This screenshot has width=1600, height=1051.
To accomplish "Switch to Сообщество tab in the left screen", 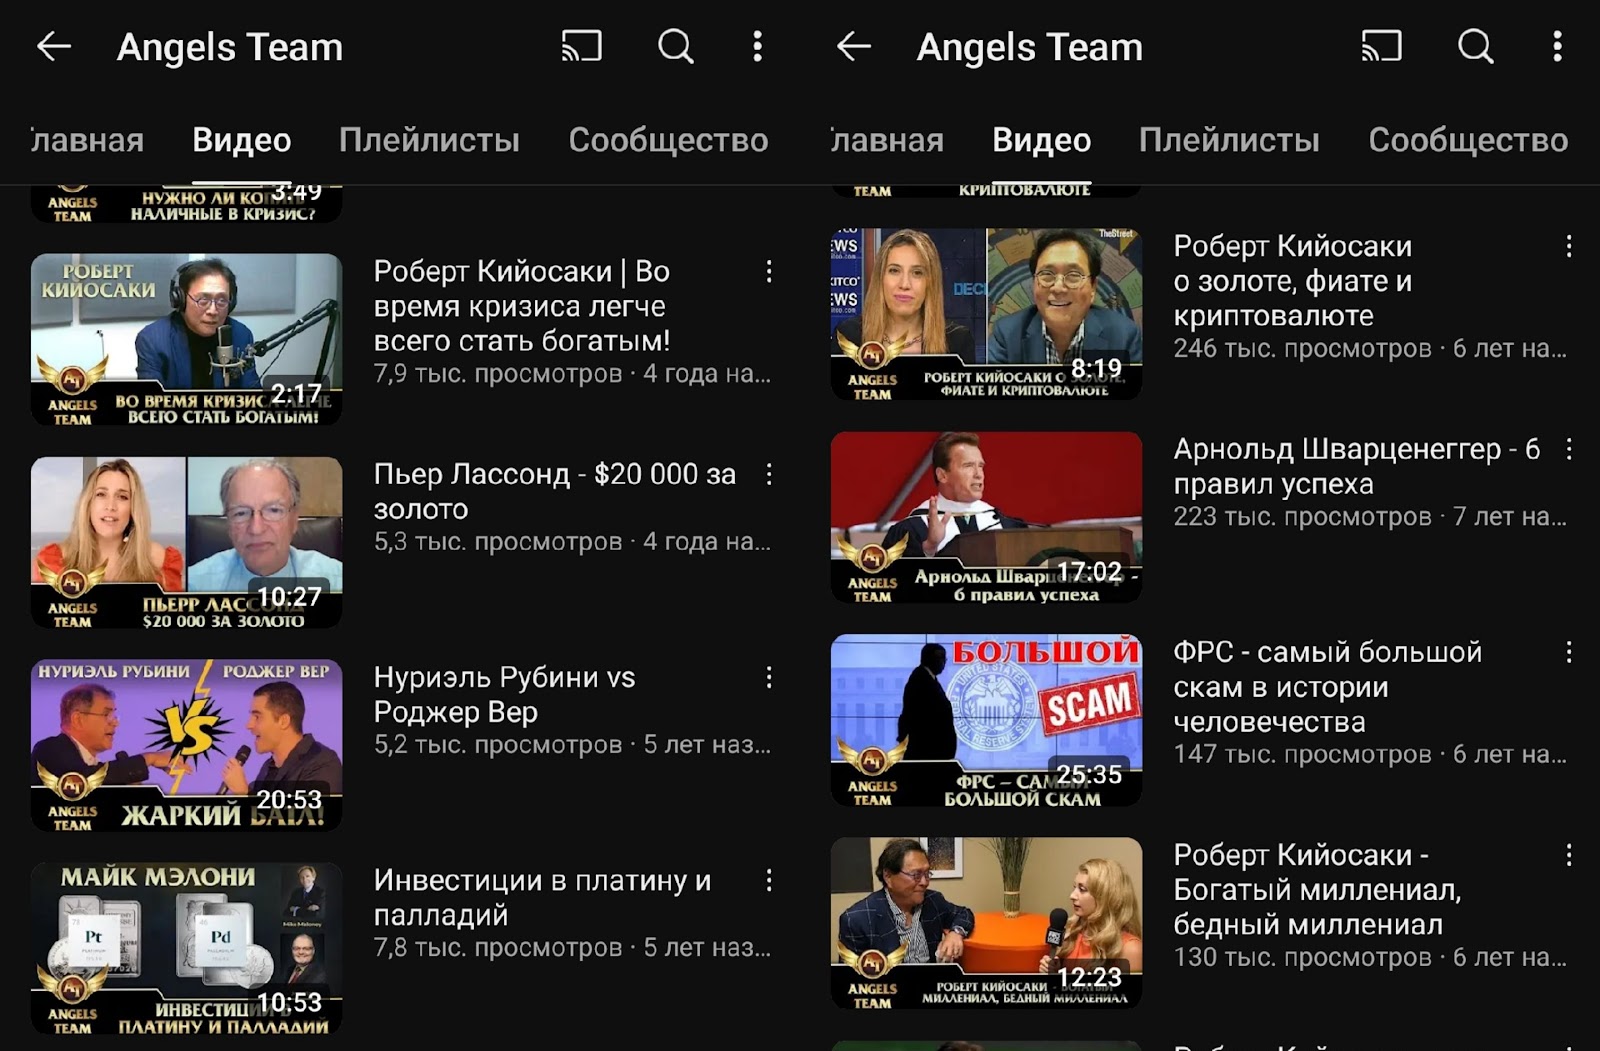I will point(668,140).
